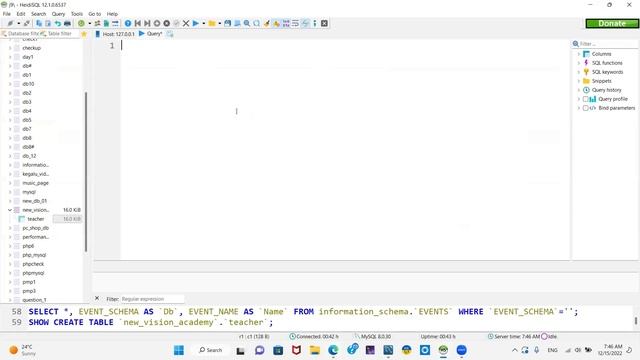
Task: Click the find text magnifier icon
Action: [247, 23]
